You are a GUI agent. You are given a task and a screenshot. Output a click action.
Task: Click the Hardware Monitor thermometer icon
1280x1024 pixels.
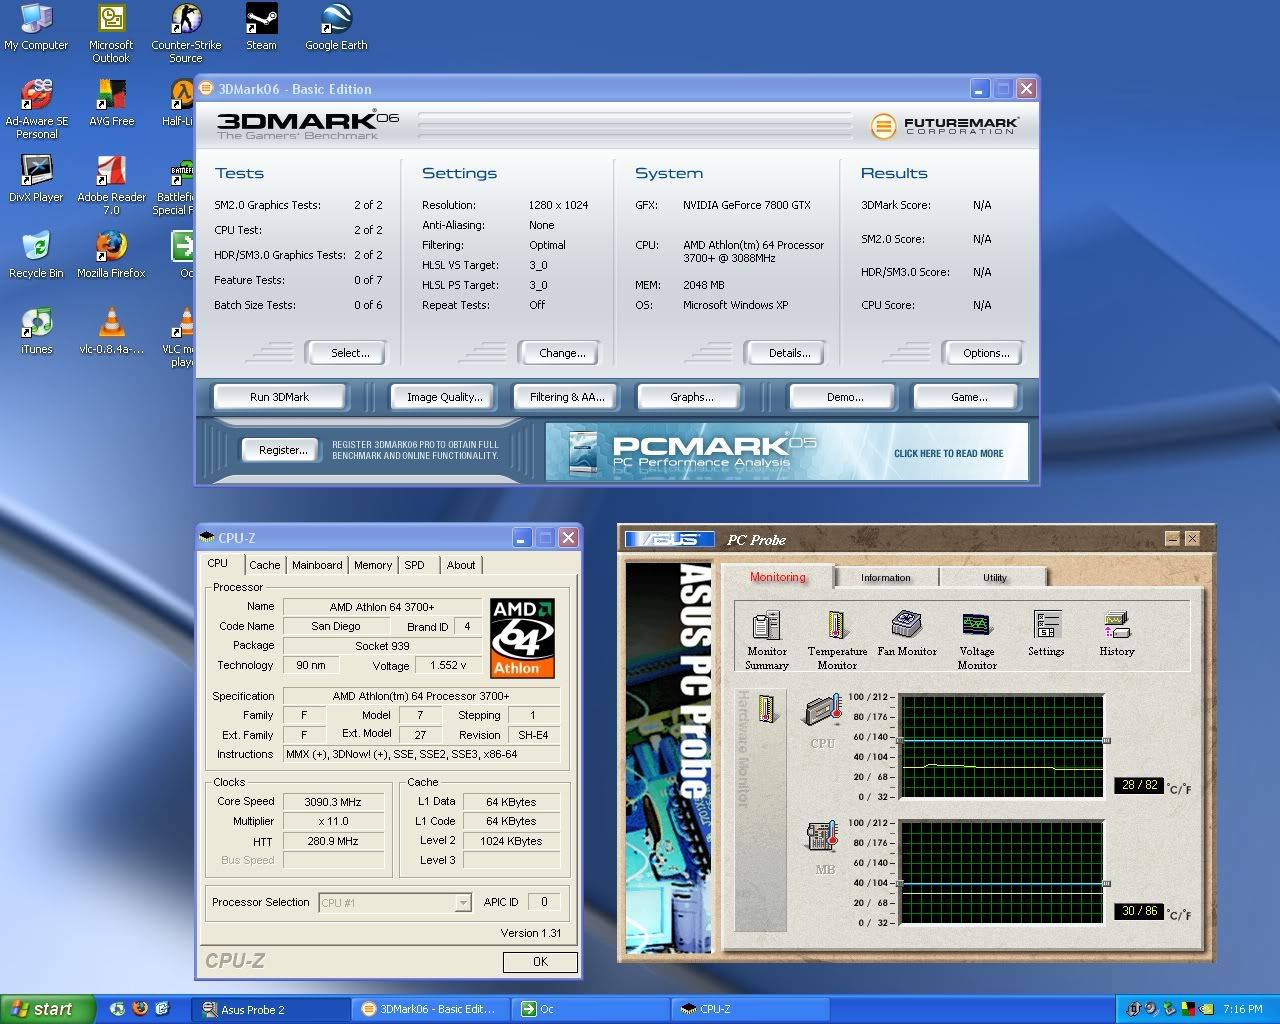[767, 709]
